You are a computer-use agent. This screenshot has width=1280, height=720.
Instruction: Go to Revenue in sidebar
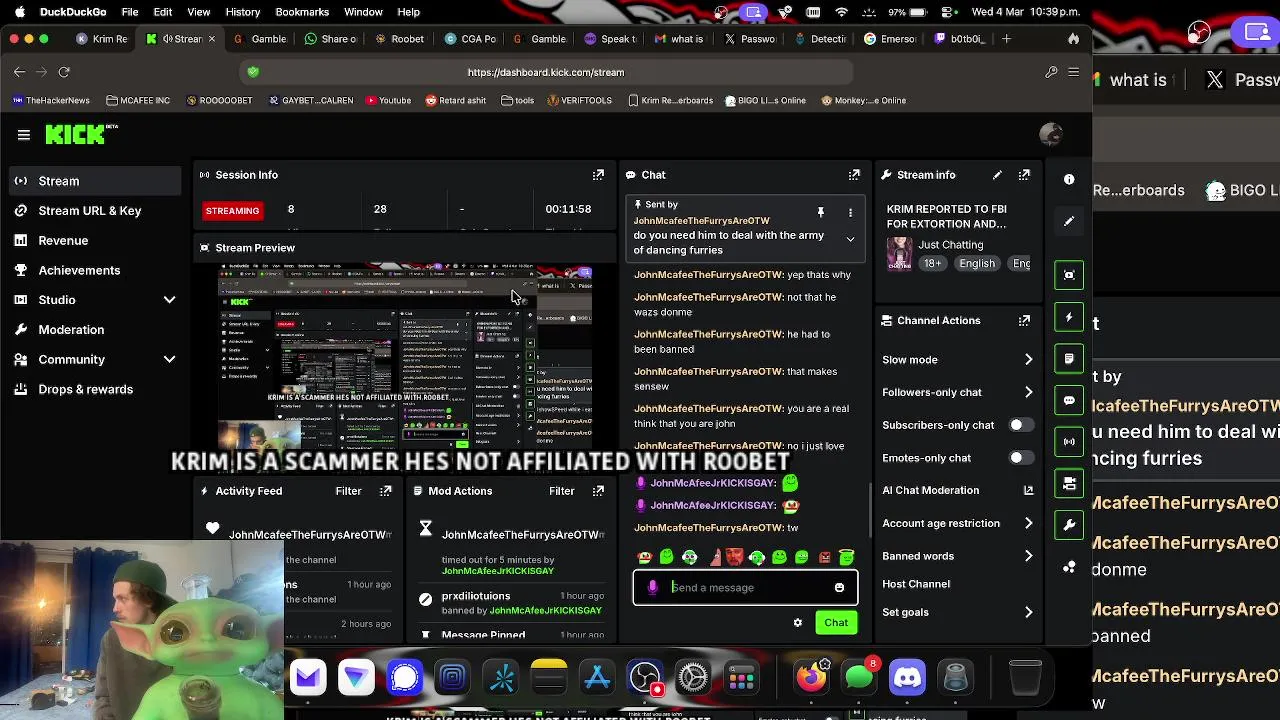pyautogui.click(x=95, y=240)
